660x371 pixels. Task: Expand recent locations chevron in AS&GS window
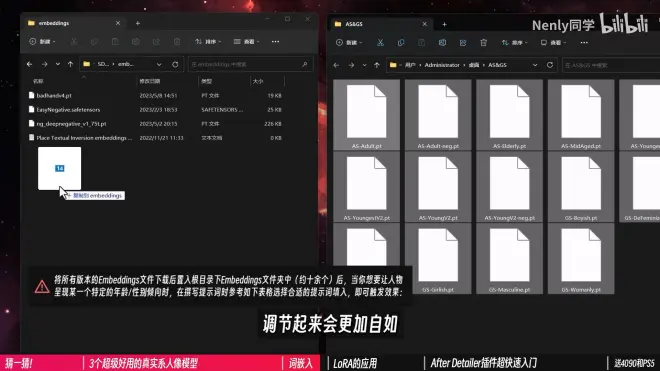(365, 65)
